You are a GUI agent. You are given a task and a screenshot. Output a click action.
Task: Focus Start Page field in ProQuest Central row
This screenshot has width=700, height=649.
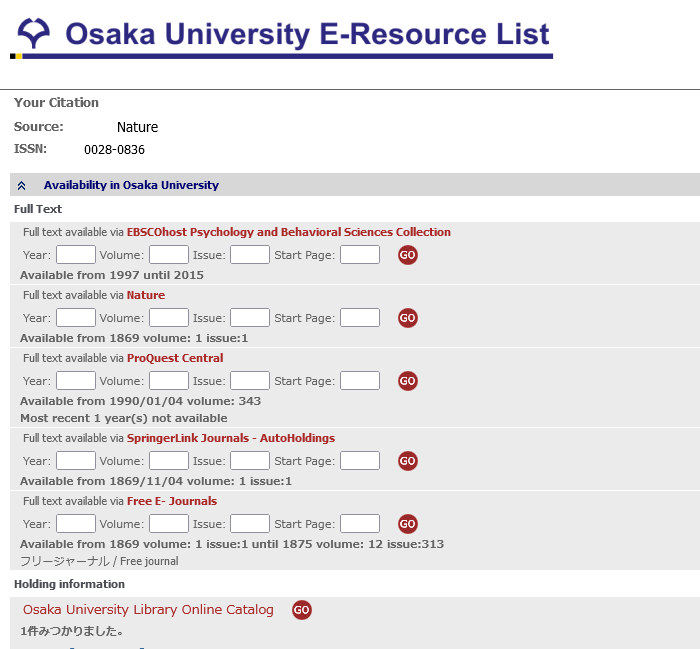pos(360,380)
